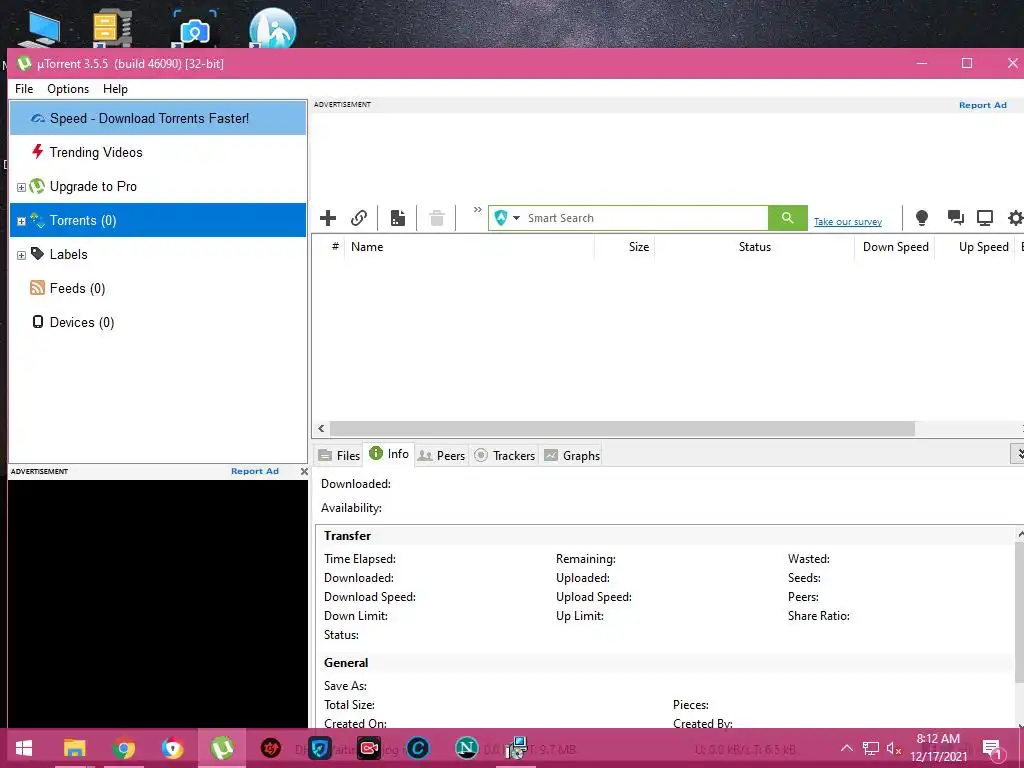The image size is (1024, 768).
Task: Open Google Chrome from the taskbar
Action: (123, 748)
